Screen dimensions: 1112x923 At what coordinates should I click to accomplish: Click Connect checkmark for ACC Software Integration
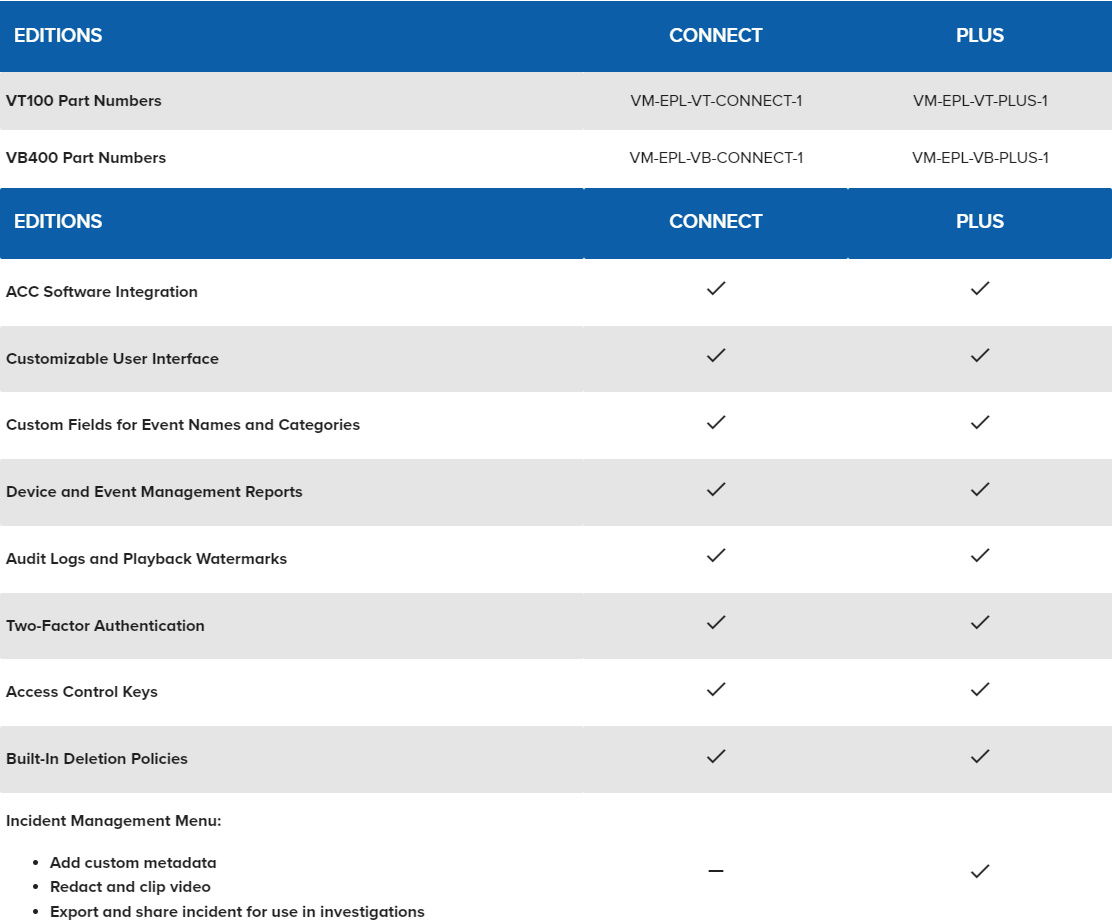coord(716,289)
